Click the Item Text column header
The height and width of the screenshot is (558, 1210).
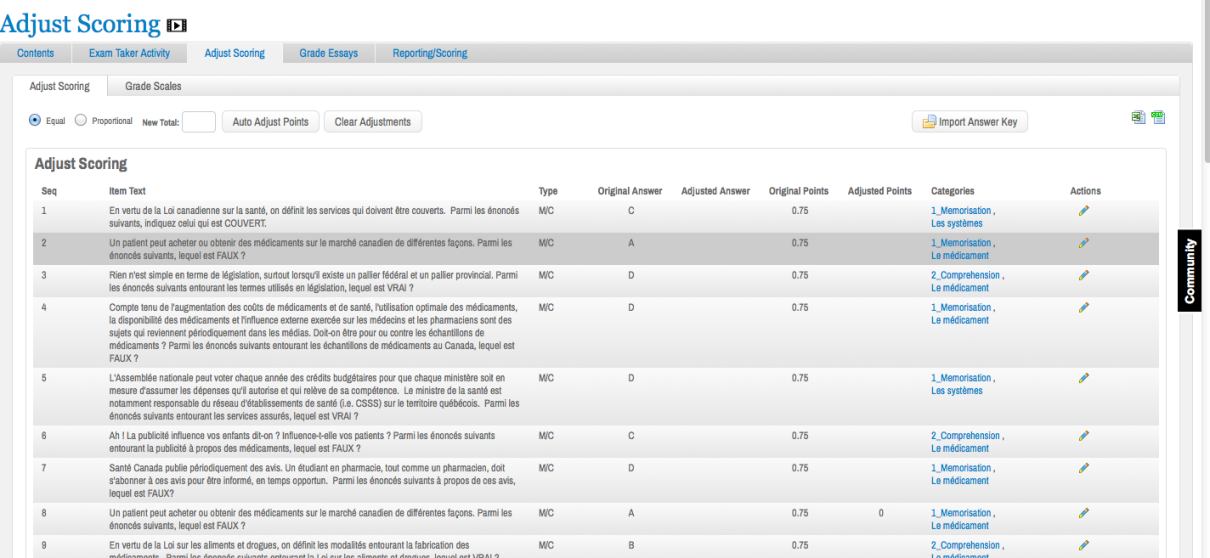tap(127, 191)
